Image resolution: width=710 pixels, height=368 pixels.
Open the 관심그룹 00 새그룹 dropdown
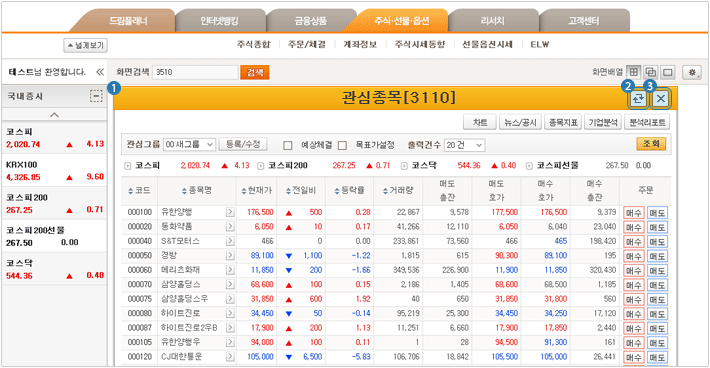[189, 144]
